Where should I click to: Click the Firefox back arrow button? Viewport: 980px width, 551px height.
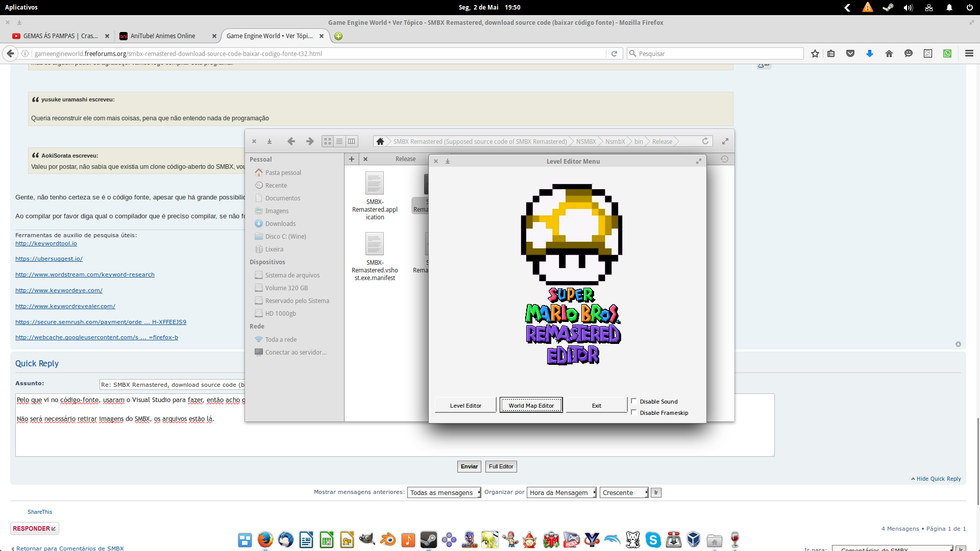[x=10, y=54]
